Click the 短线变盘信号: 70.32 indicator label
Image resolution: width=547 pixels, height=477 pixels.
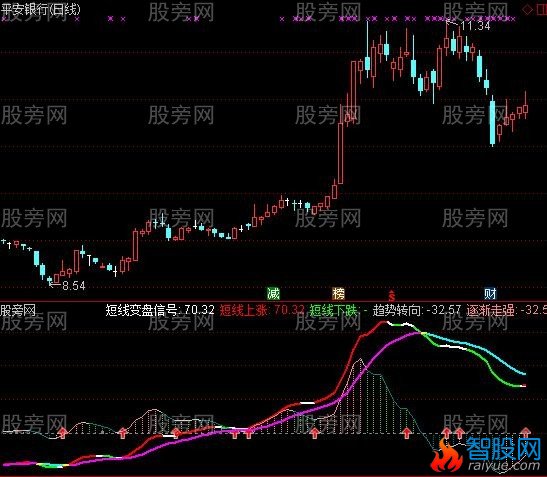tap(160, 310)
